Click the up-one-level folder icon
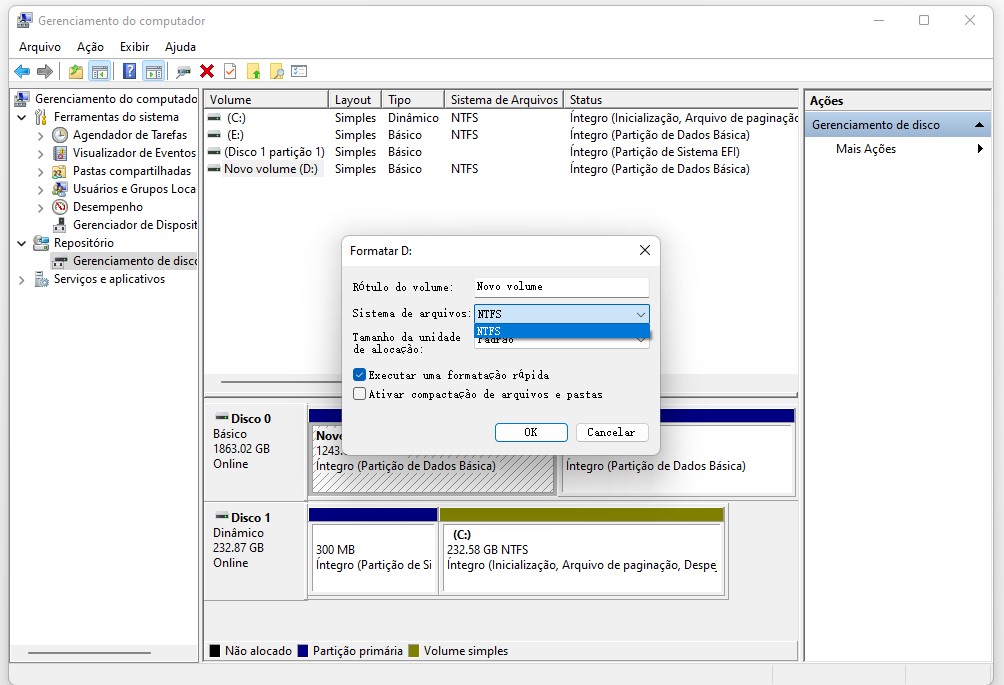 (76, 71)
